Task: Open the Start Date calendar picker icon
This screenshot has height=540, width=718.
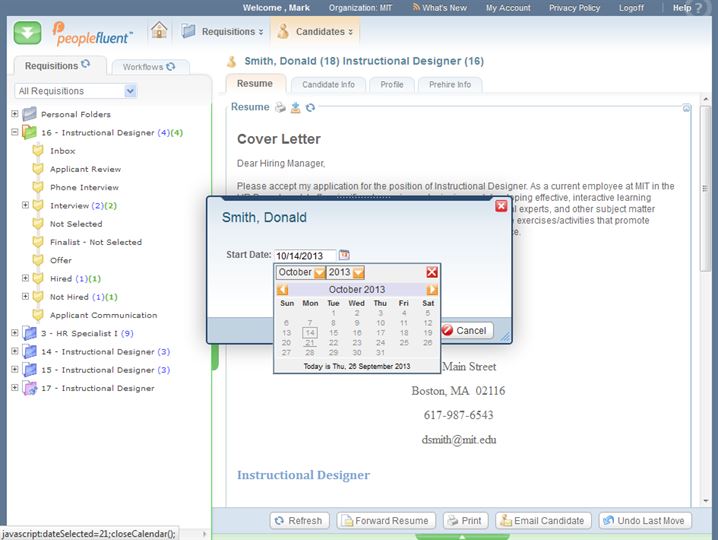Action: click(344, 255)
